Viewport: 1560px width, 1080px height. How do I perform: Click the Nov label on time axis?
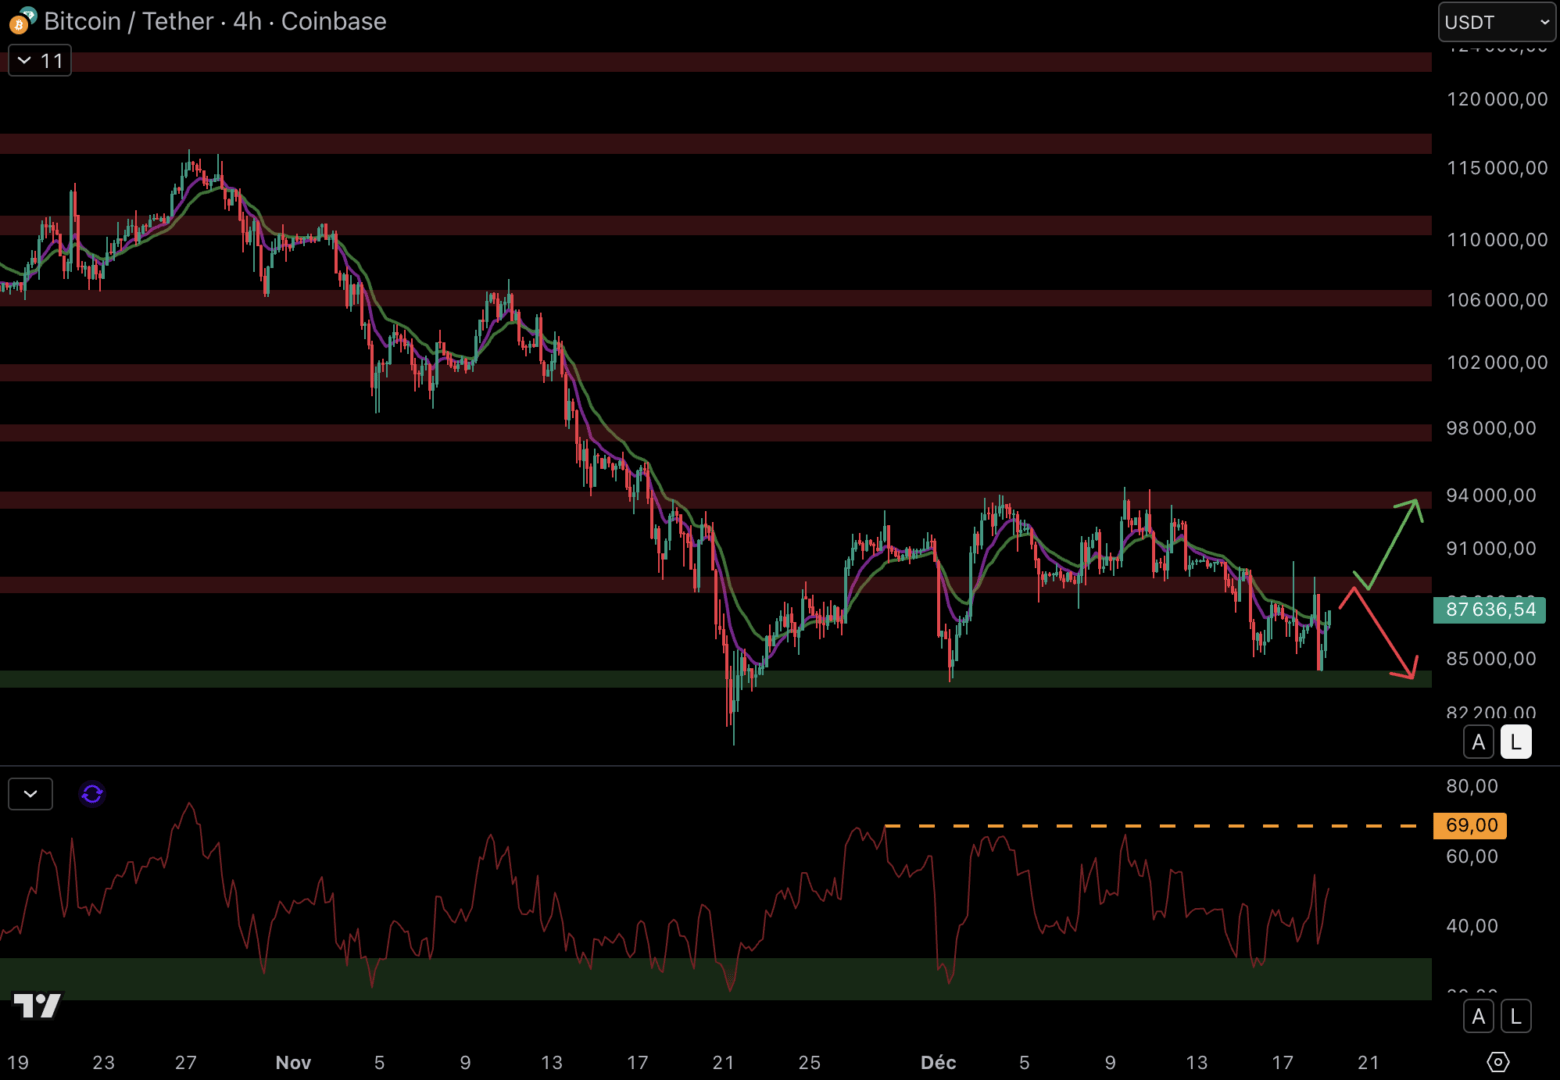click(293, 1063)
